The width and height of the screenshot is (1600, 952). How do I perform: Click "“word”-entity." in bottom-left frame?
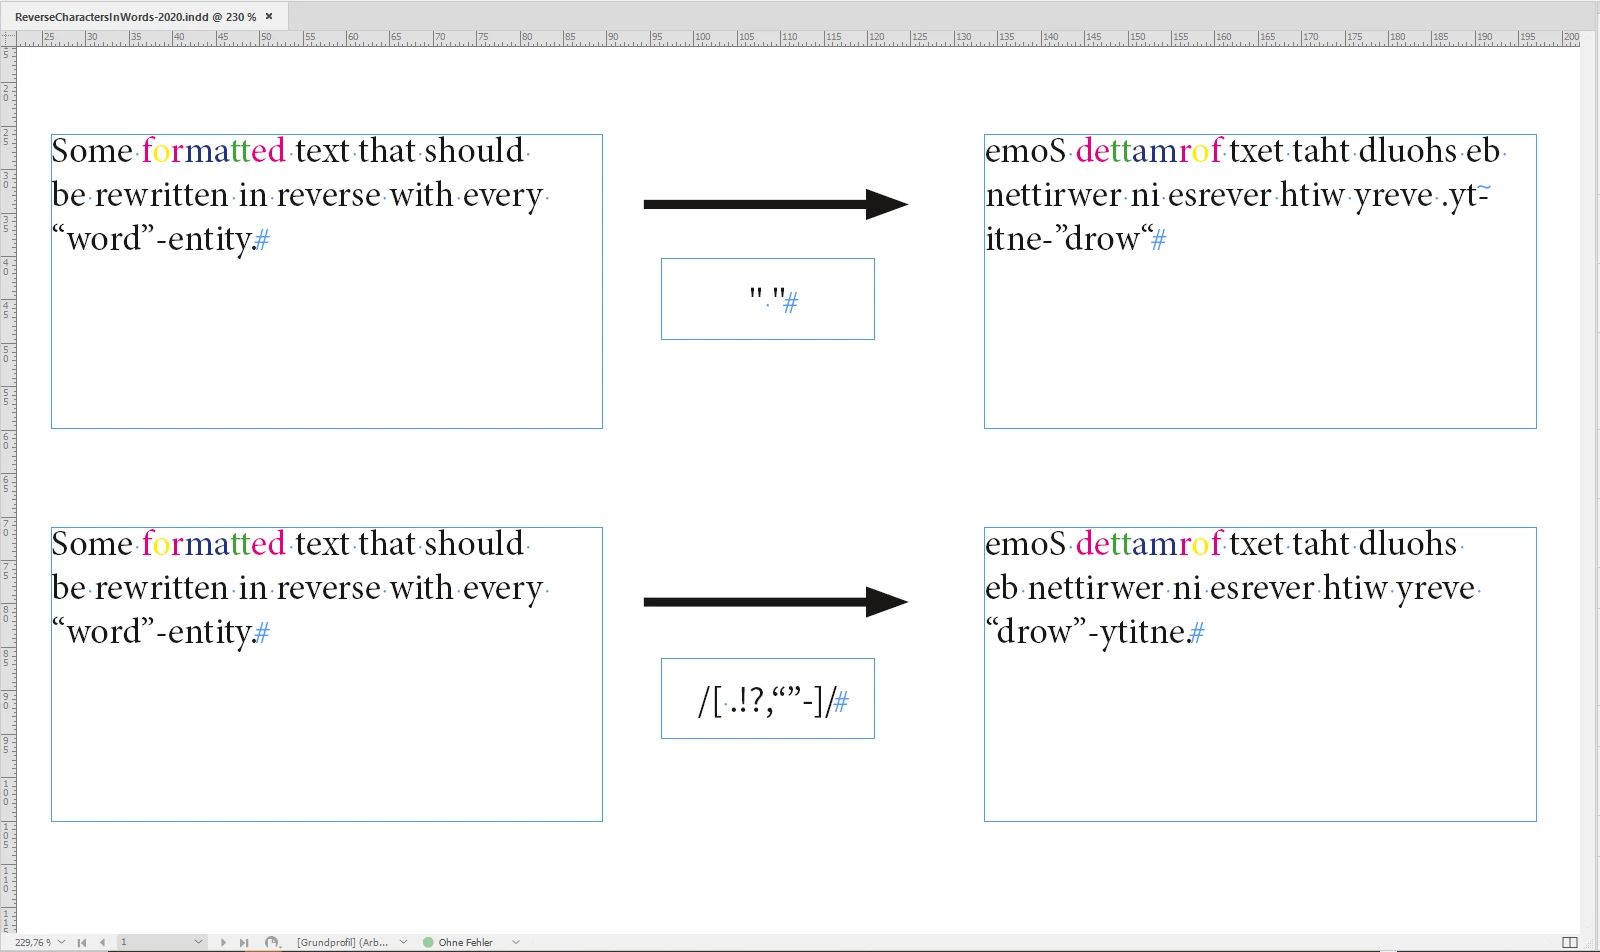[153, 632]
